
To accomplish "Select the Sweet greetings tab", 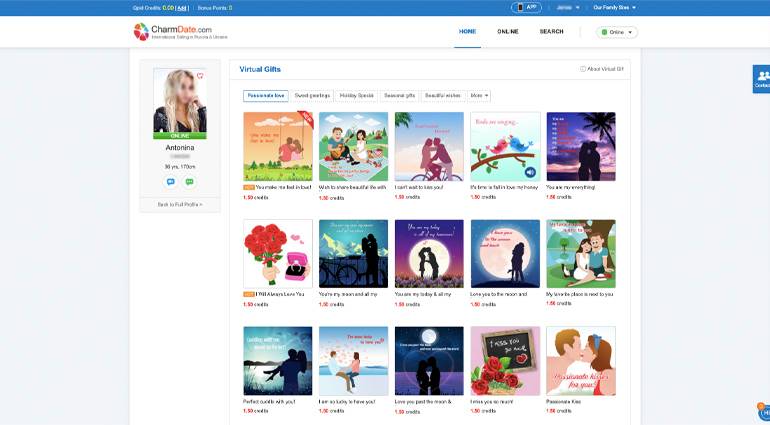I will coord(312,96).
